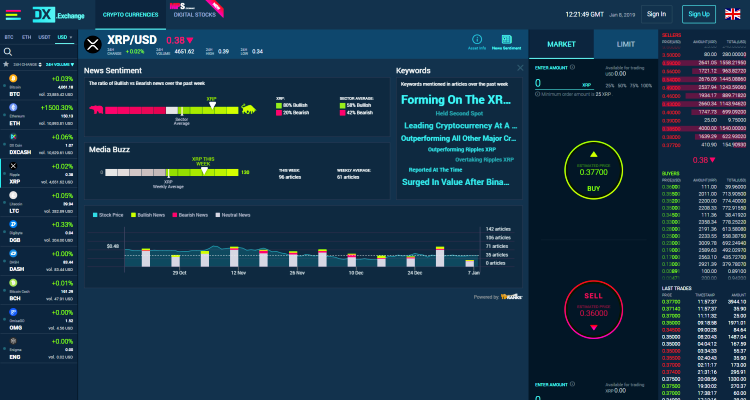Filter coins by USDT market
Image resolution: width=750 pixels, height=400 pixels.
point(44,37)
